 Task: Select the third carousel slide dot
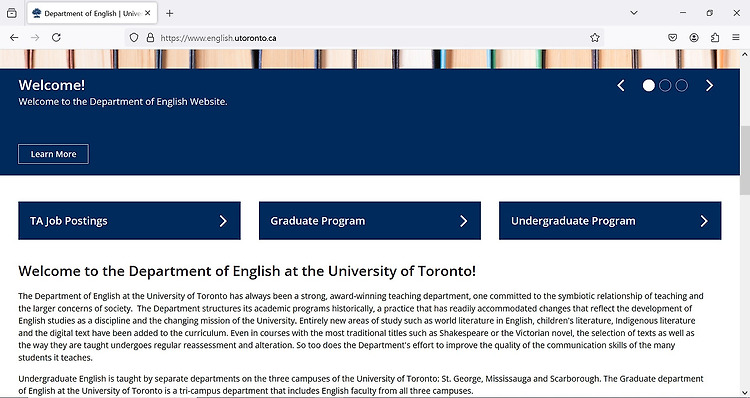point(682,86)
